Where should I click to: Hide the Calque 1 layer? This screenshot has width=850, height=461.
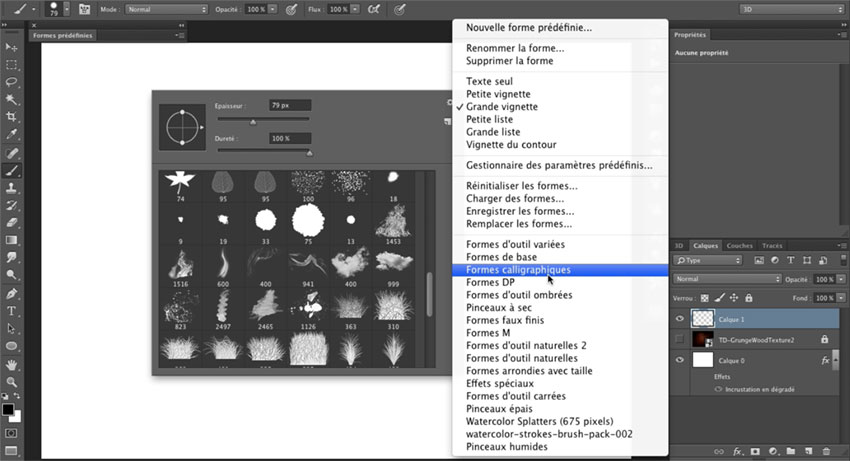point(681,318)
